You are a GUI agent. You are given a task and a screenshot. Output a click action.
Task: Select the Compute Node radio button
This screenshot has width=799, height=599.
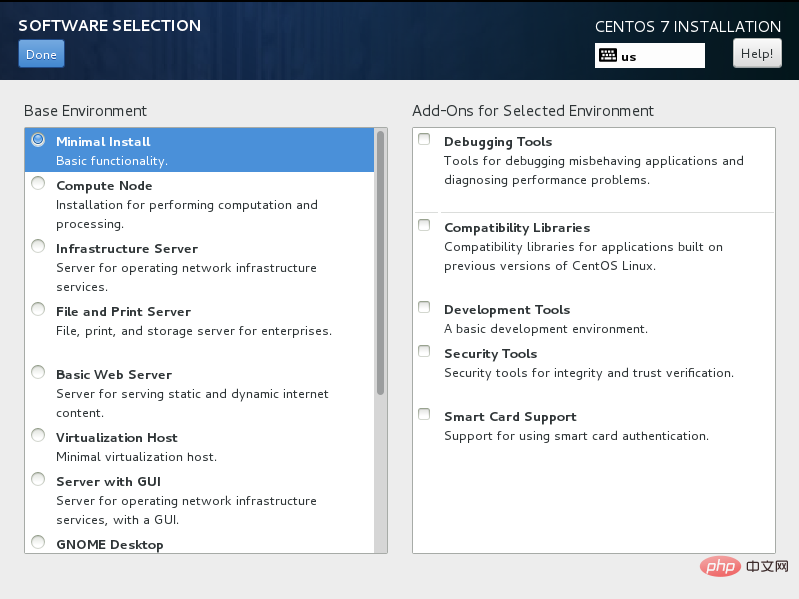[x=38, y=183]
